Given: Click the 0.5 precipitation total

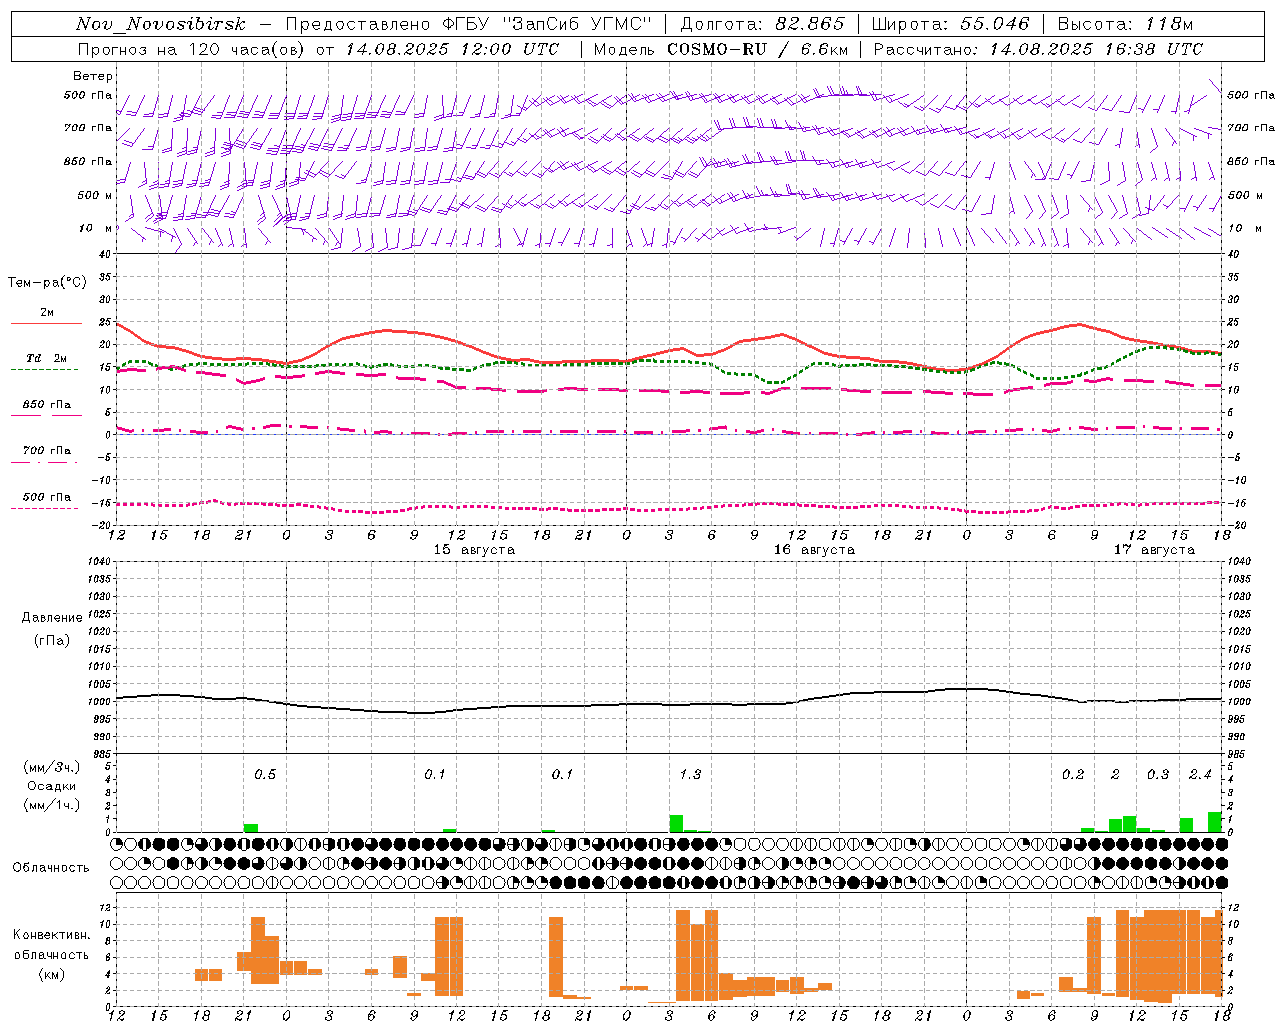Looking at the screenshot, I should 265,775.
